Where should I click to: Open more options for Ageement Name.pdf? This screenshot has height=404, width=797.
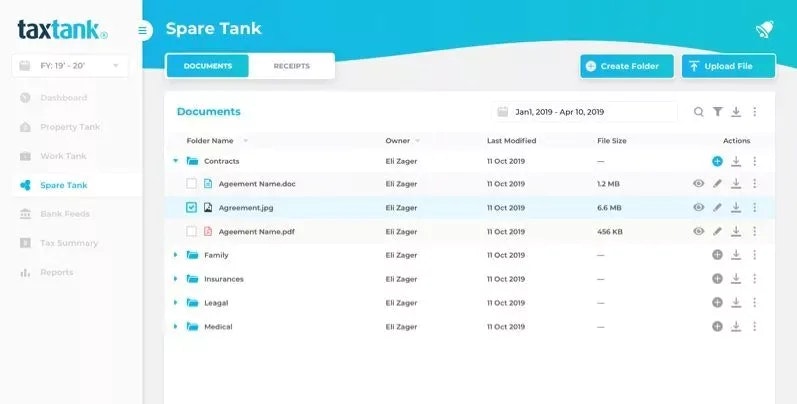(x=754, y=231)
